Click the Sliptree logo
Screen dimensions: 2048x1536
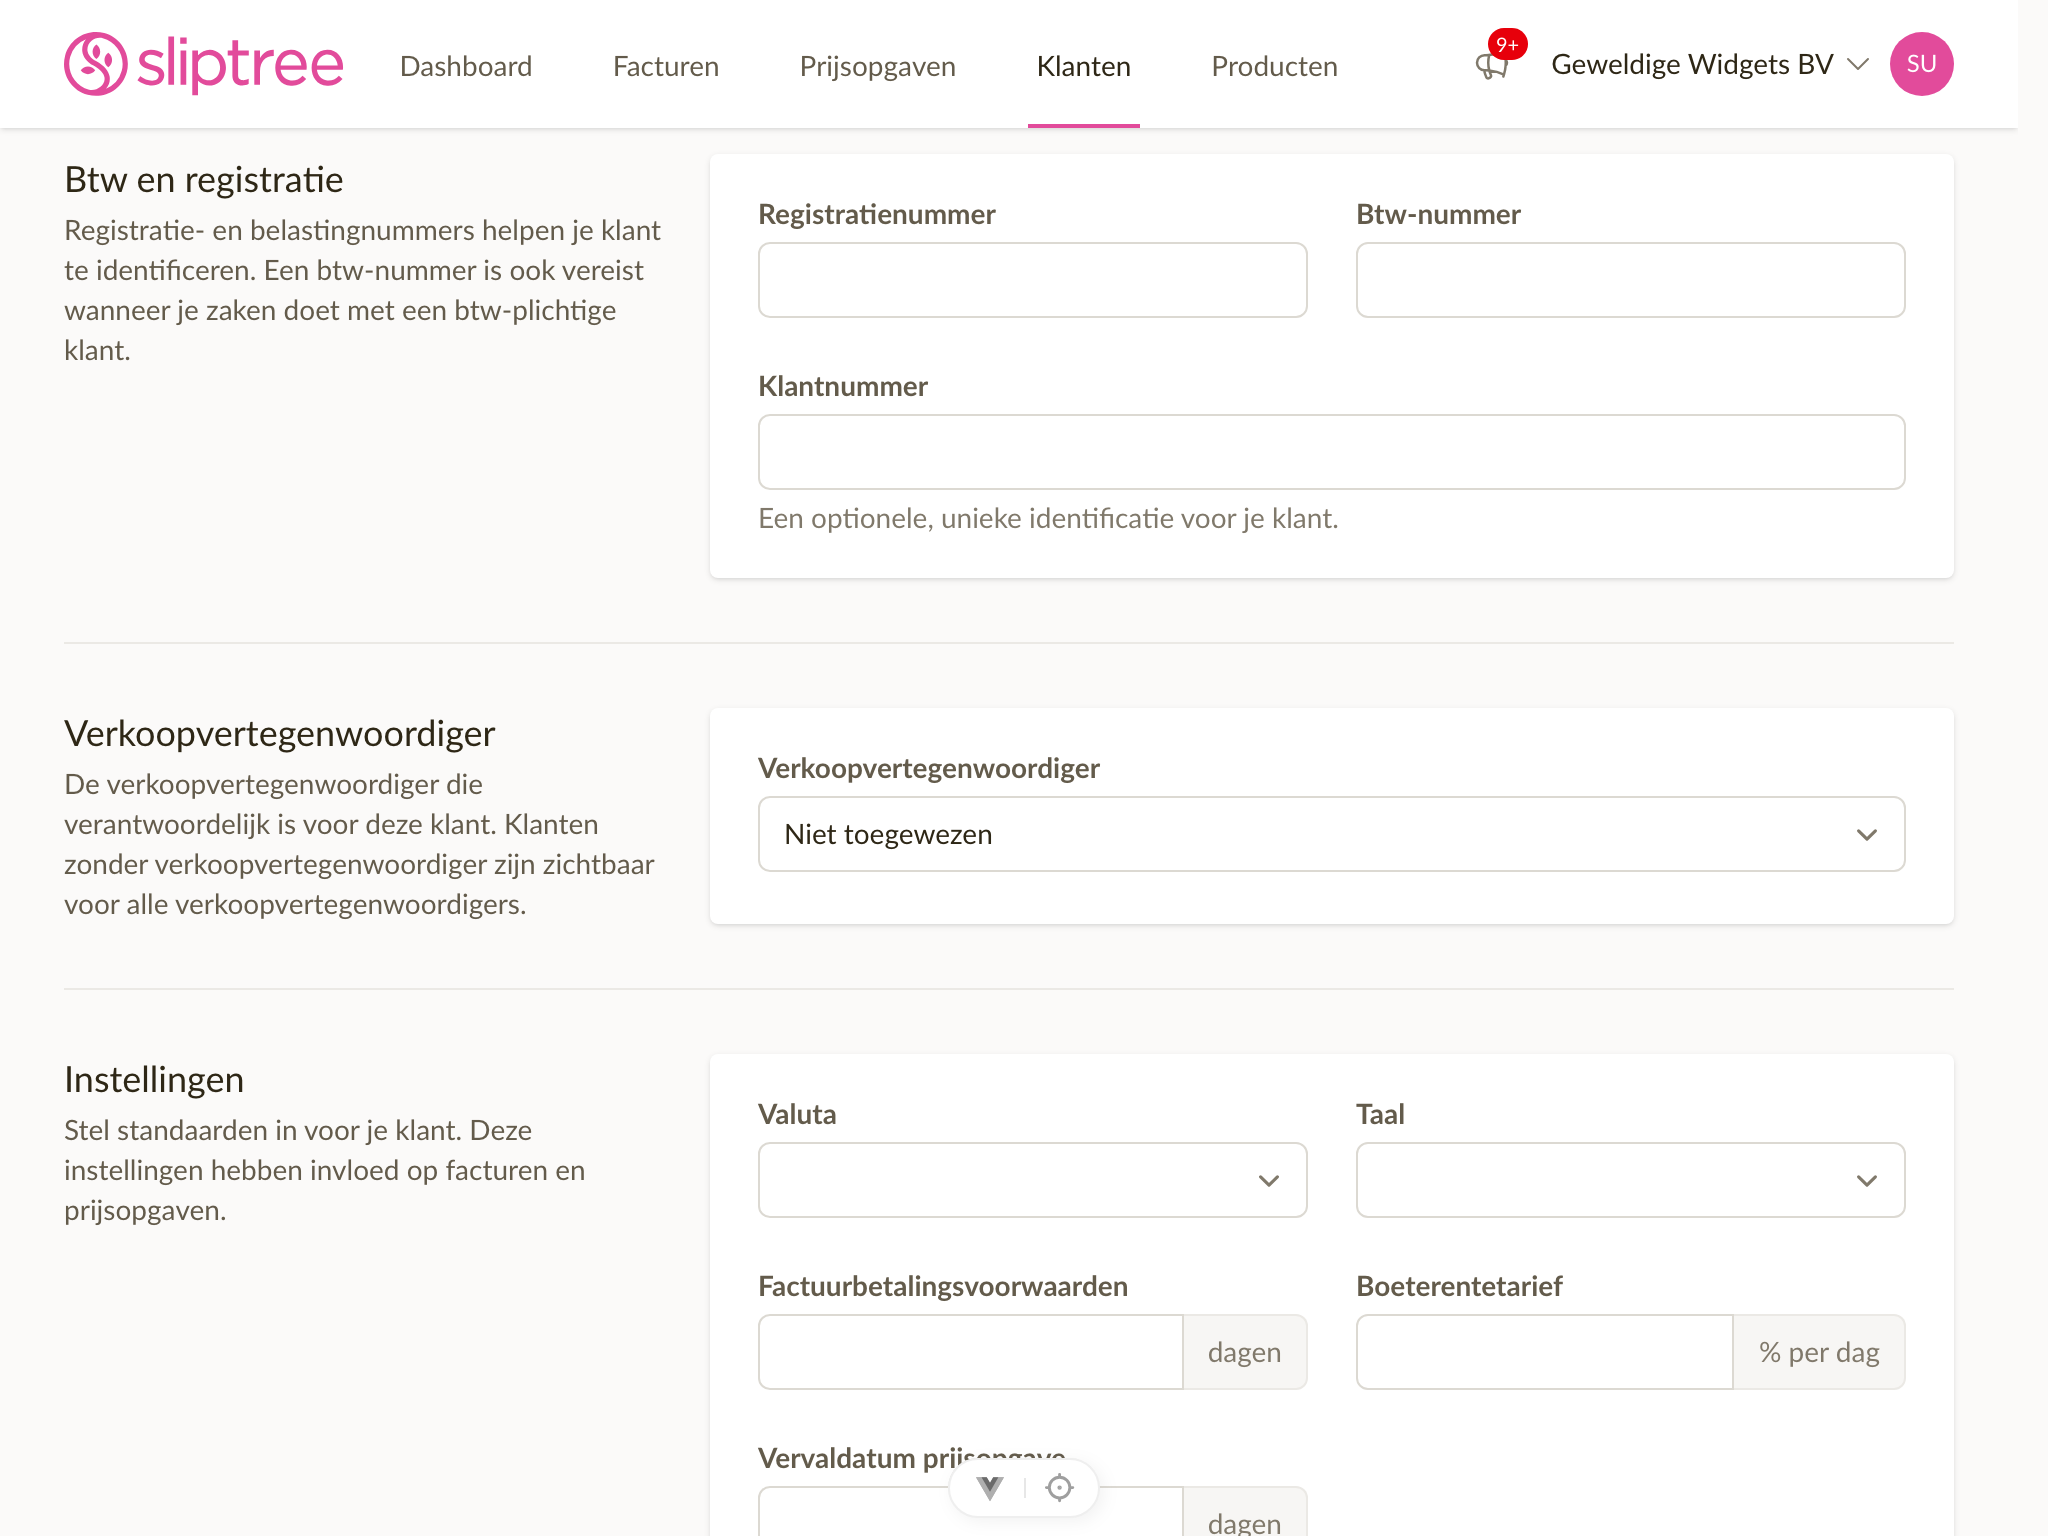(x=204, y=64)
